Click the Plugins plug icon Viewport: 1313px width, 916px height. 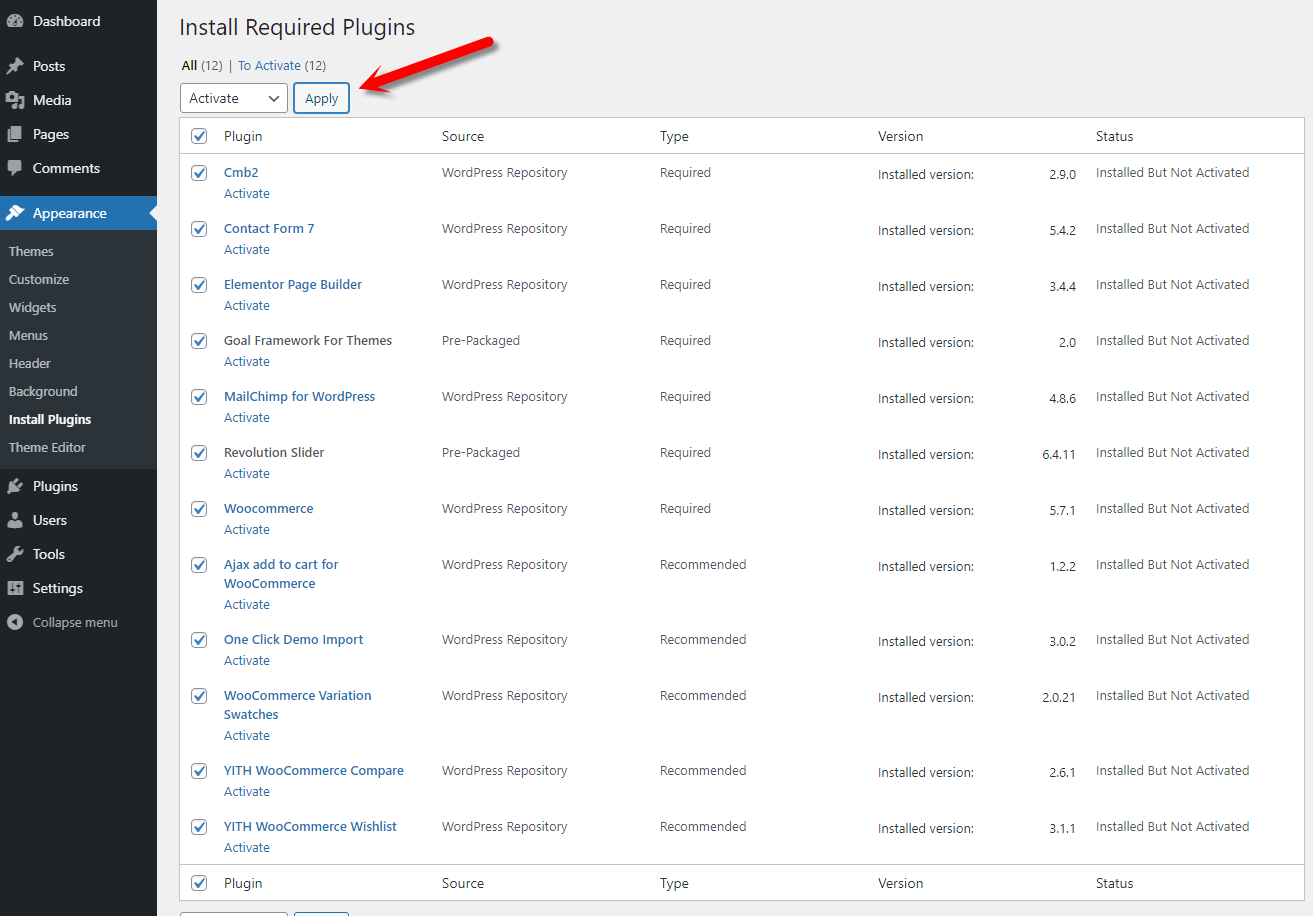click(x=15, y=486)
